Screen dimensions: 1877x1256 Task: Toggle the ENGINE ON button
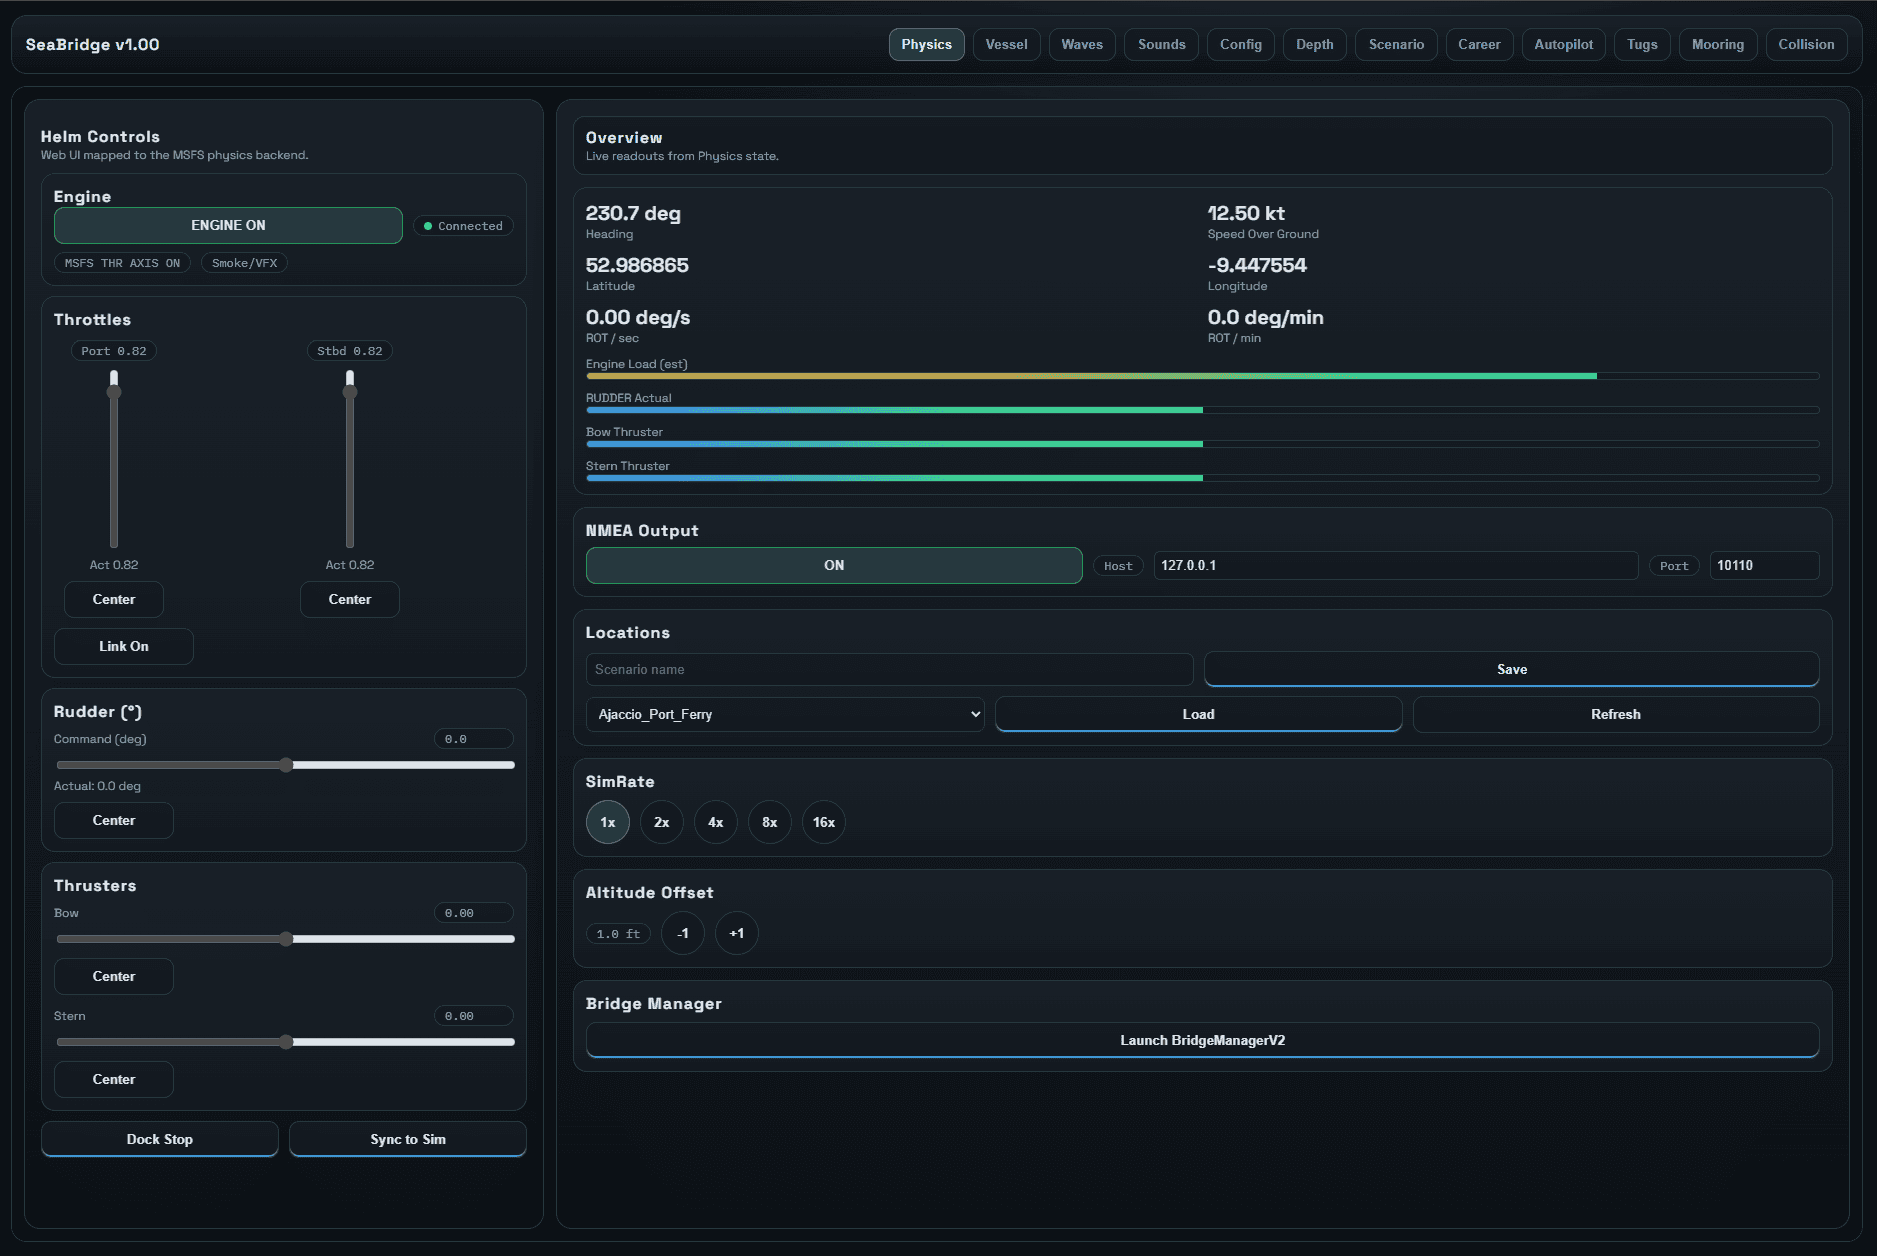point(228,226)
